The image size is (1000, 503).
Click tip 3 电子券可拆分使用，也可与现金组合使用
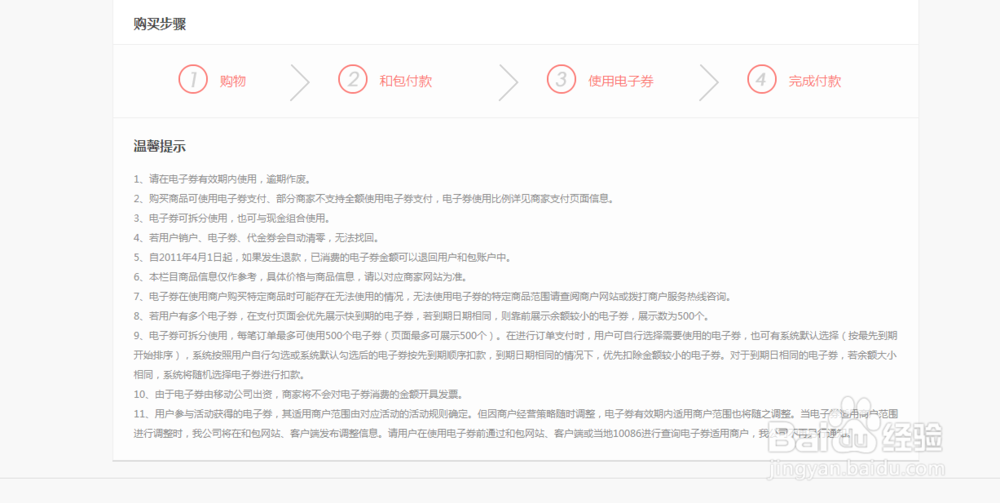pyautogui.click(x=232, y=219)
